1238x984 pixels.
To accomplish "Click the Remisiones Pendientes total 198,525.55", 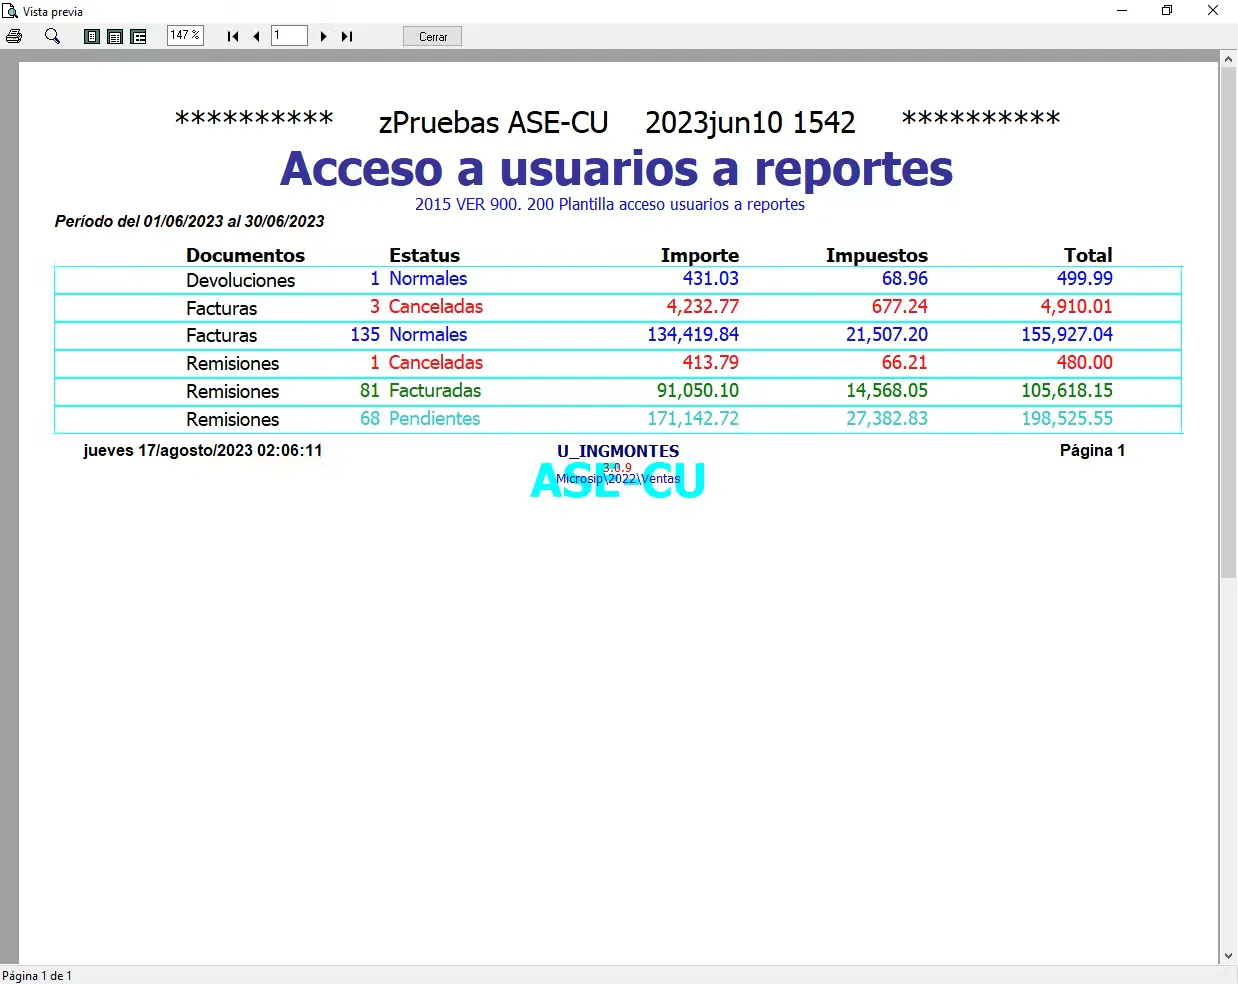I will pyautogui.click(x=1067, y=419).
